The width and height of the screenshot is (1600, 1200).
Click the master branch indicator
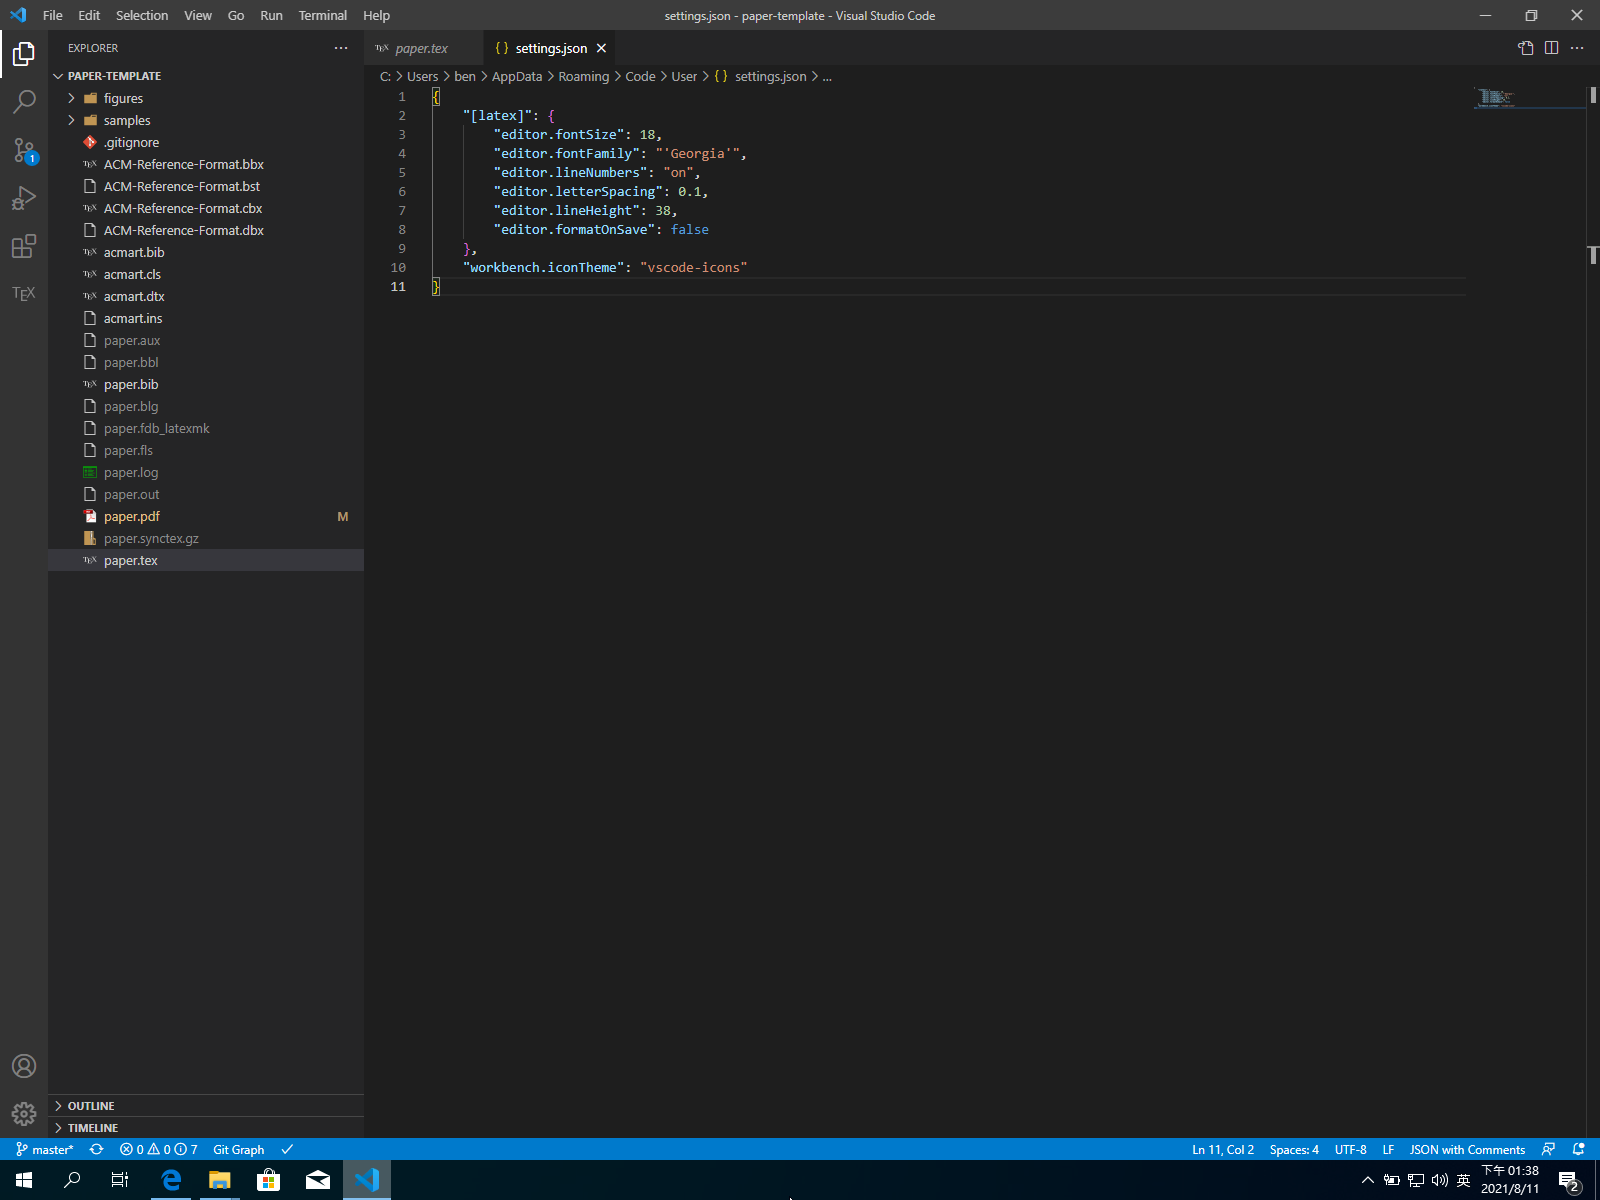[45, 1150]
